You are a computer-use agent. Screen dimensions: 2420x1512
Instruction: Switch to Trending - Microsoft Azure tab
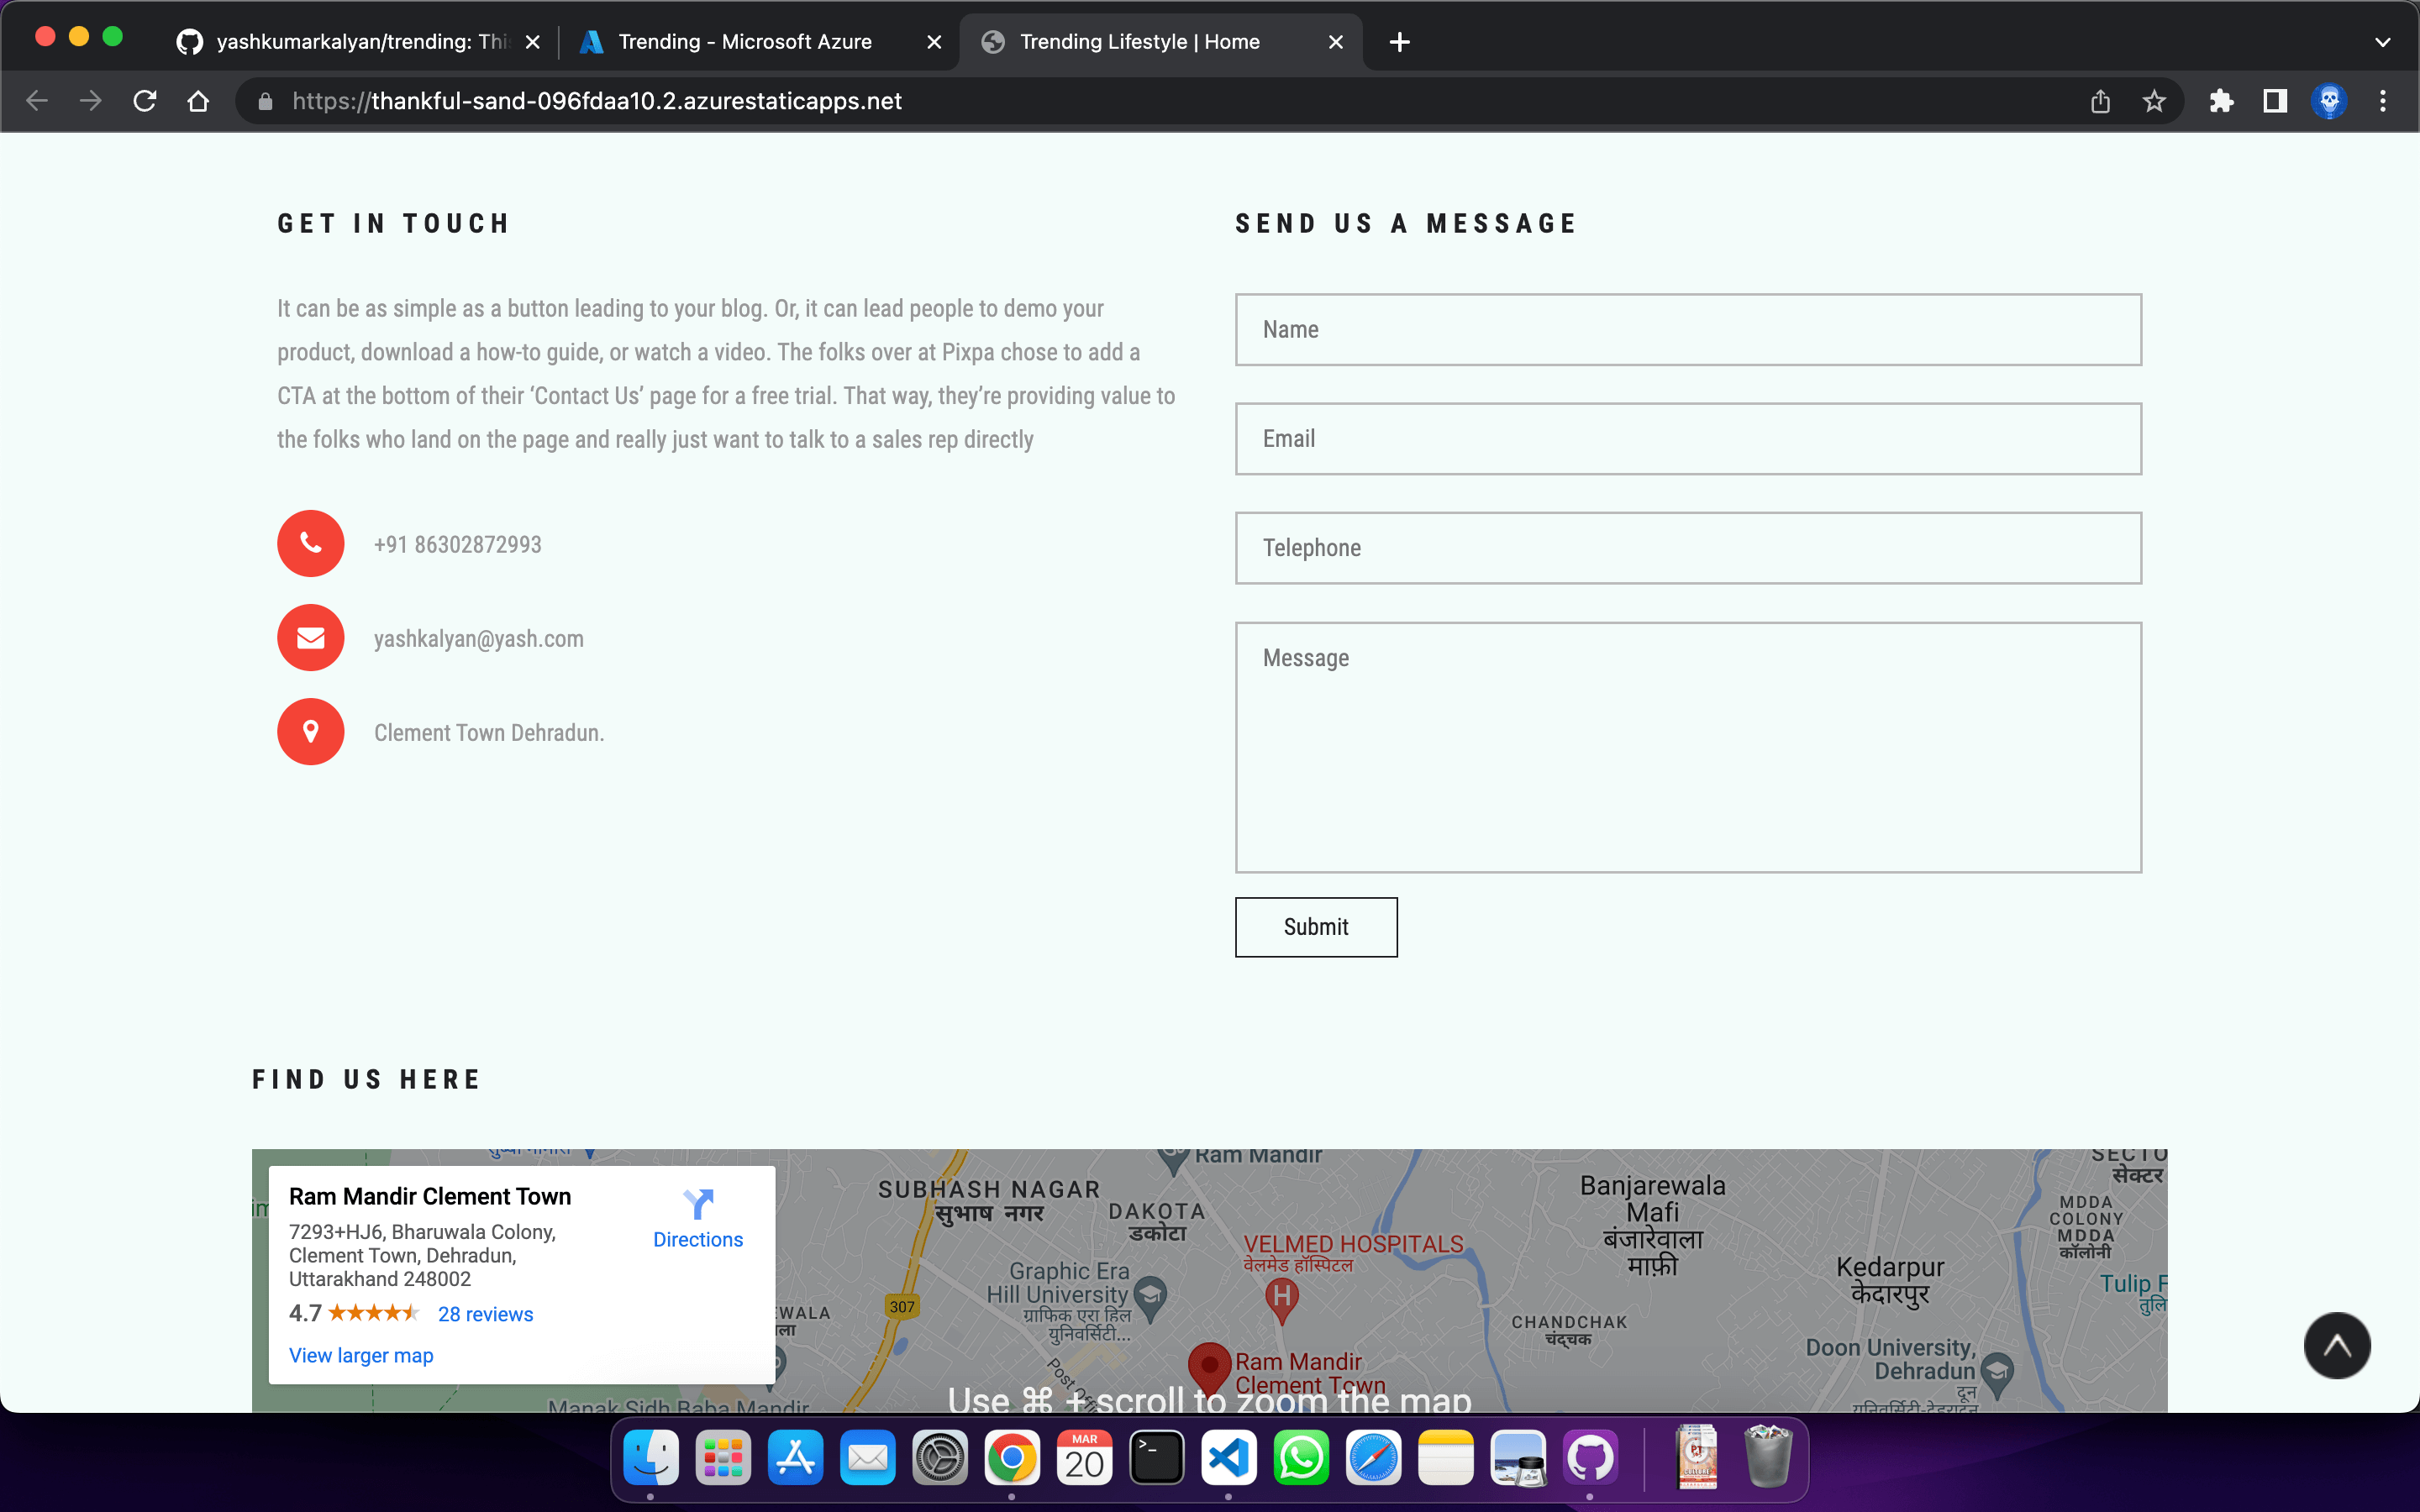click(745, 42)
